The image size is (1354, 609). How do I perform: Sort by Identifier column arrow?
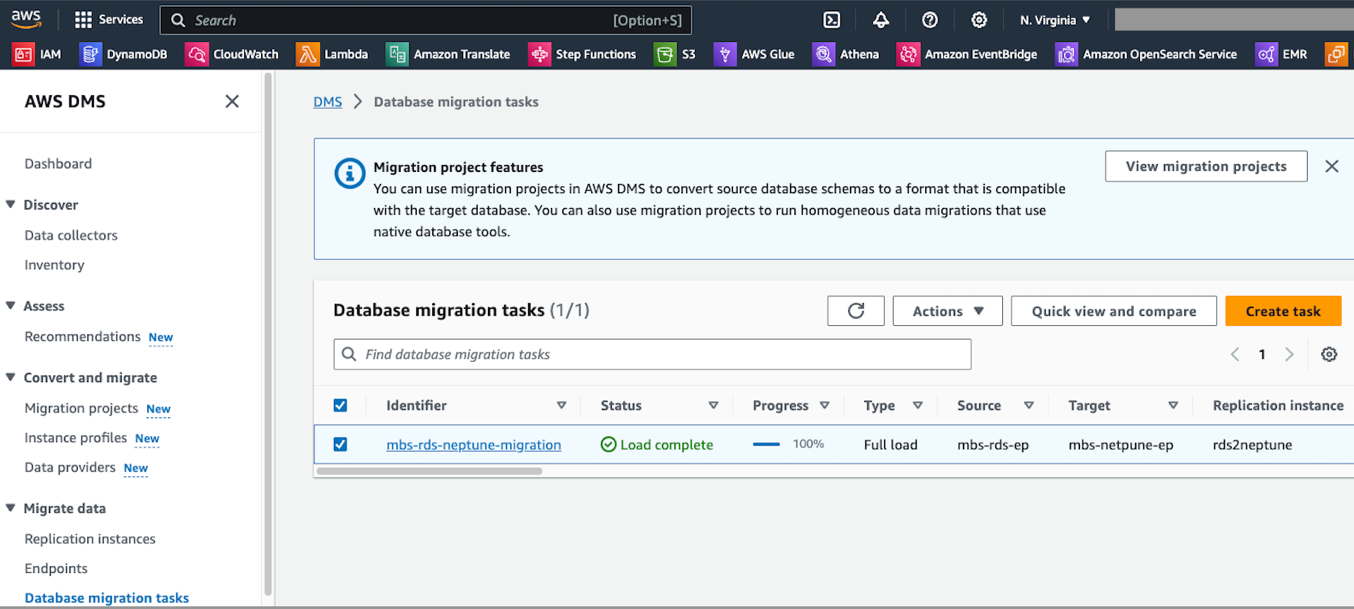(561, 406)
